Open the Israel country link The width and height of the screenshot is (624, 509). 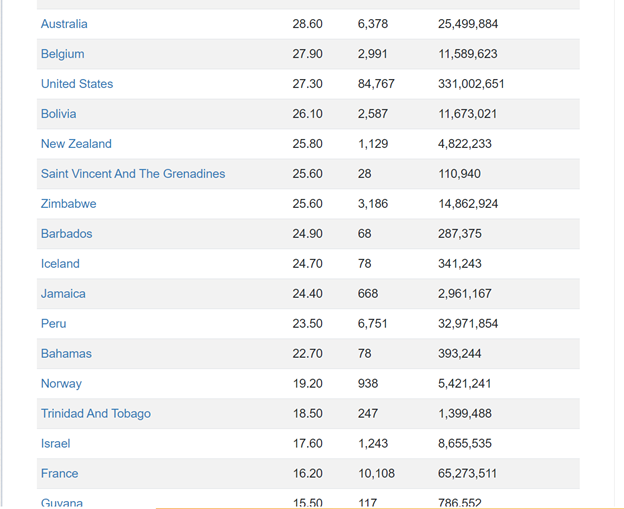[x=55, y=444]
